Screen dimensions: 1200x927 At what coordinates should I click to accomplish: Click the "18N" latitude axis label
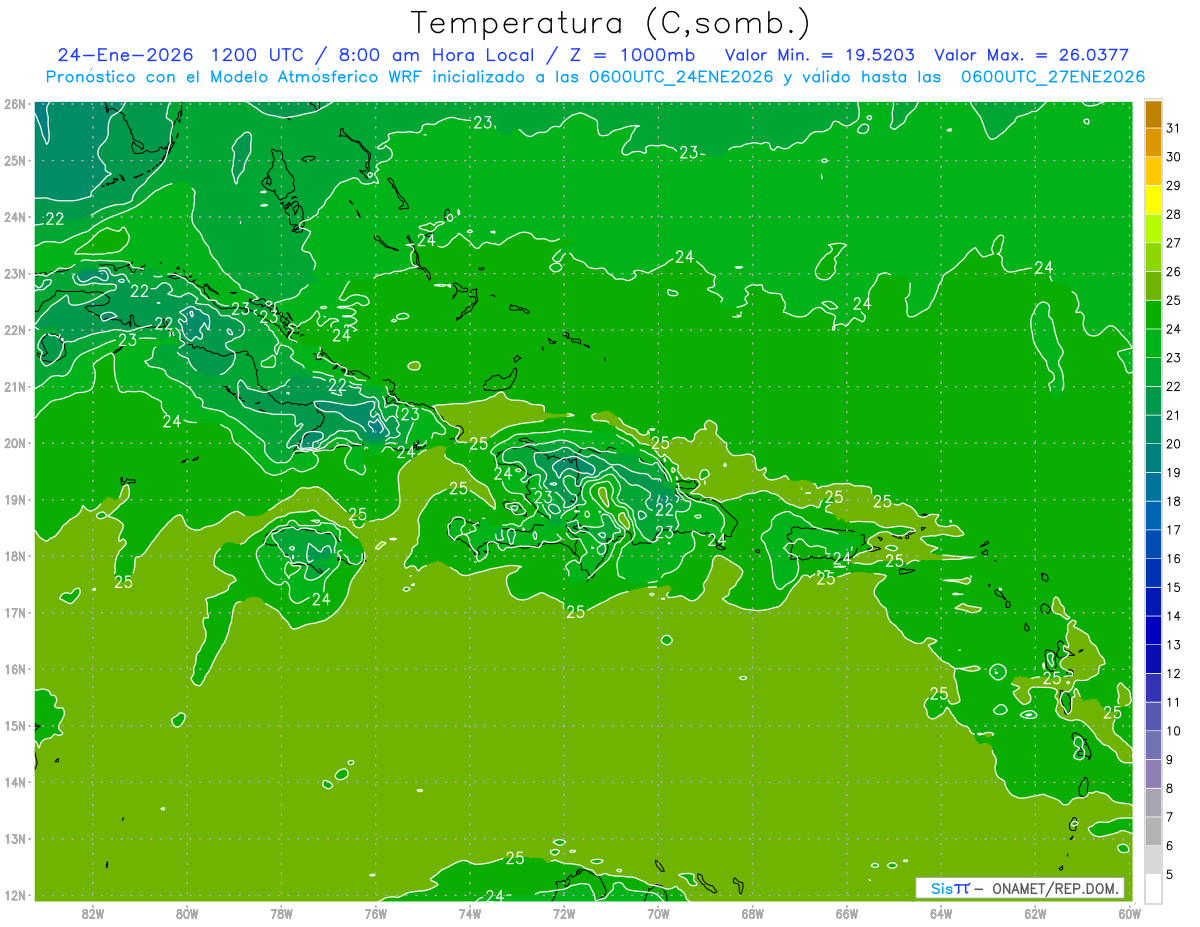(x=15, y=556)
